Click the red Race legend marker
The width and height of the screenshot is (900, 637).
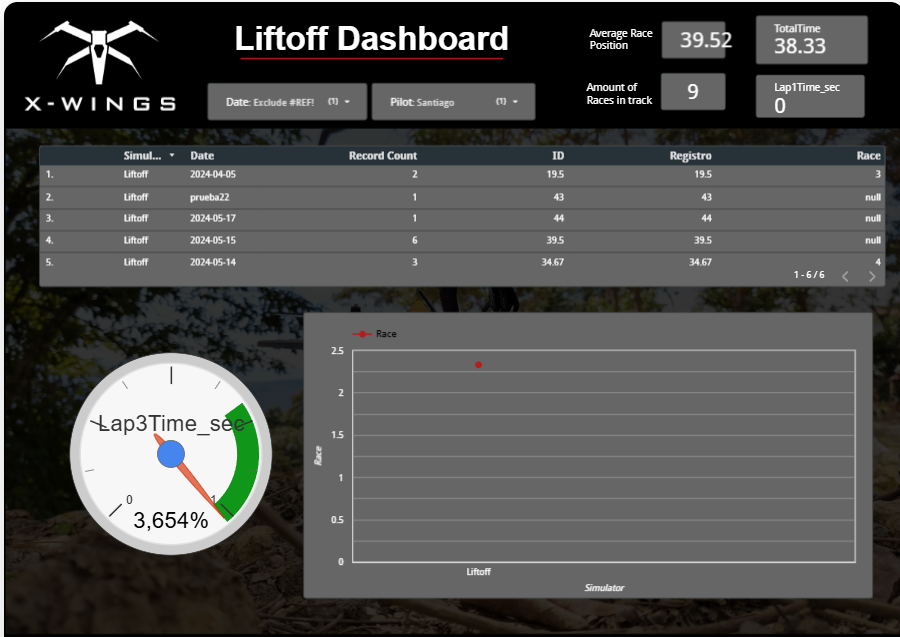tap(360, 334)
